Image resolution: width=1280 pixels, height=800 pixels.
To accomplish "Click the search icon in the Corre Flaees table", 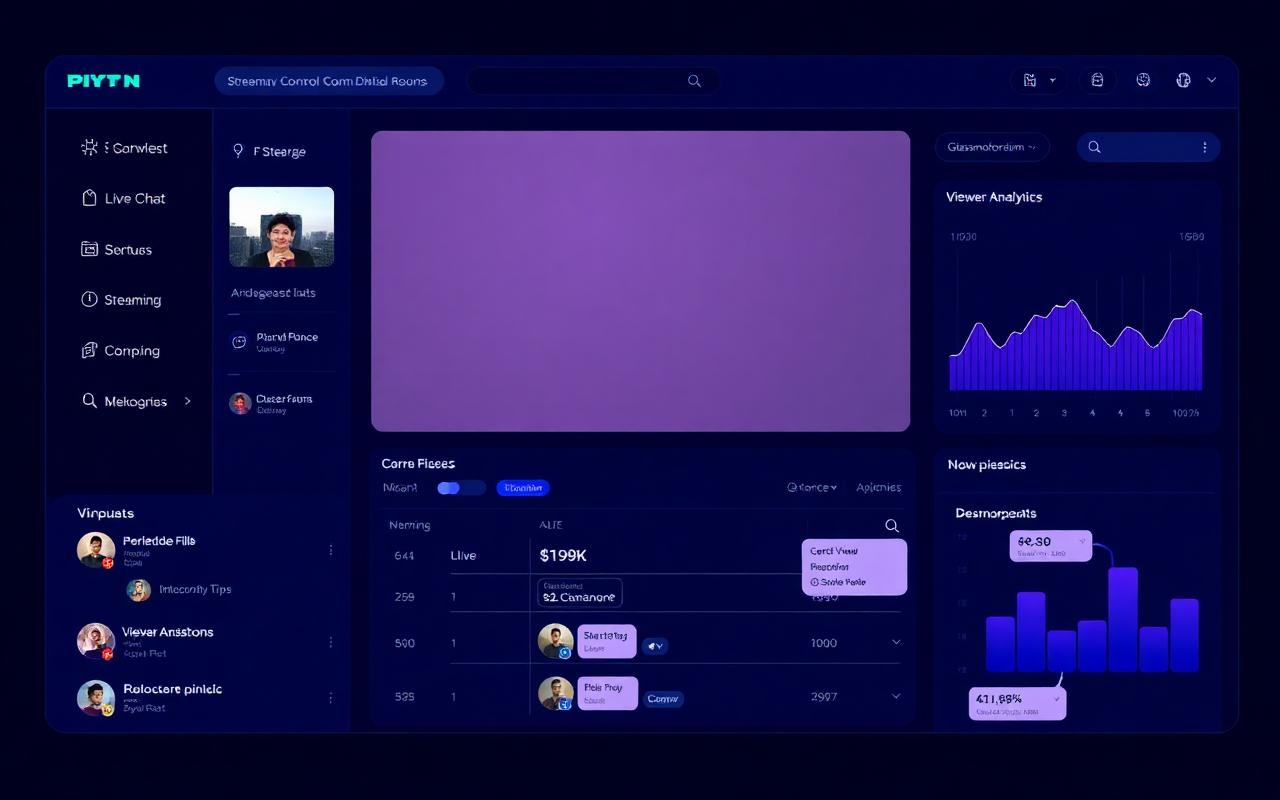I will tap(892, 526).
